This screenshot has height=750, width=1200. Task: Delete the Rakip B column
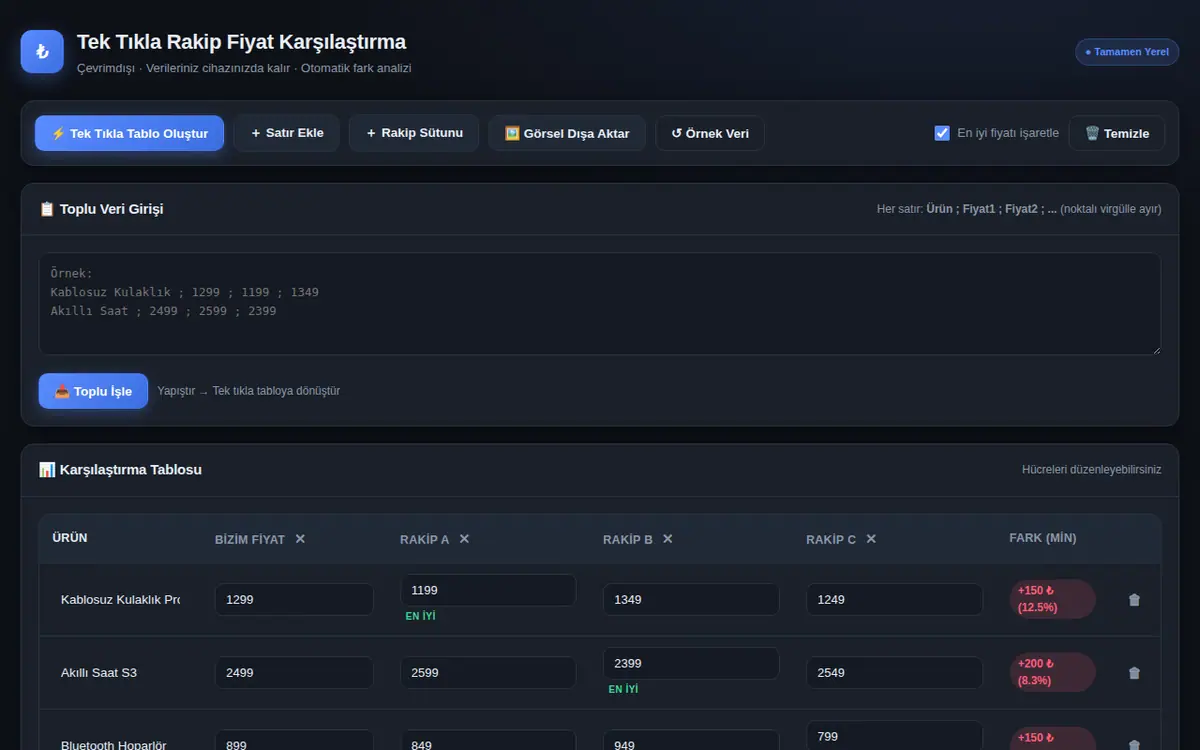(668, 539)
